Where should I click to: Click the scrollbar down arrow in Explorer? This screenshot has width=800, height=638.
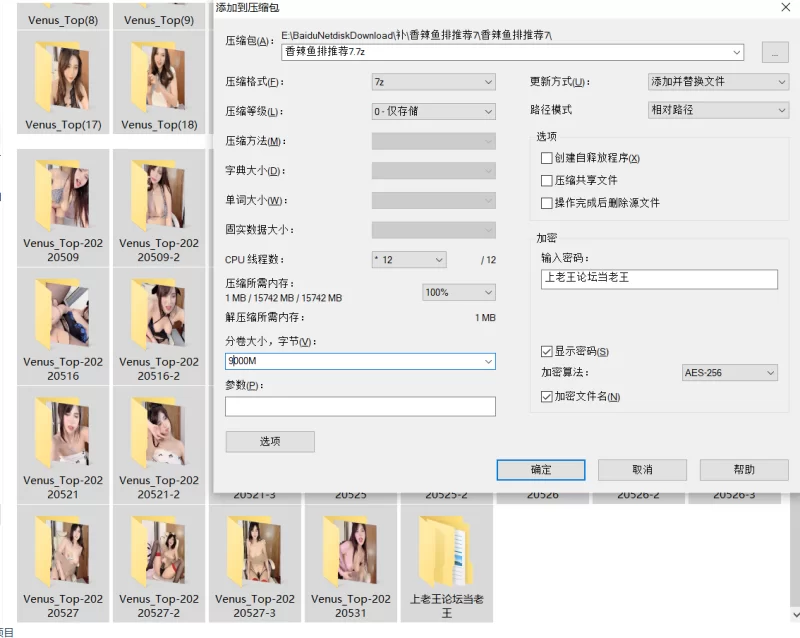point(795,614)
